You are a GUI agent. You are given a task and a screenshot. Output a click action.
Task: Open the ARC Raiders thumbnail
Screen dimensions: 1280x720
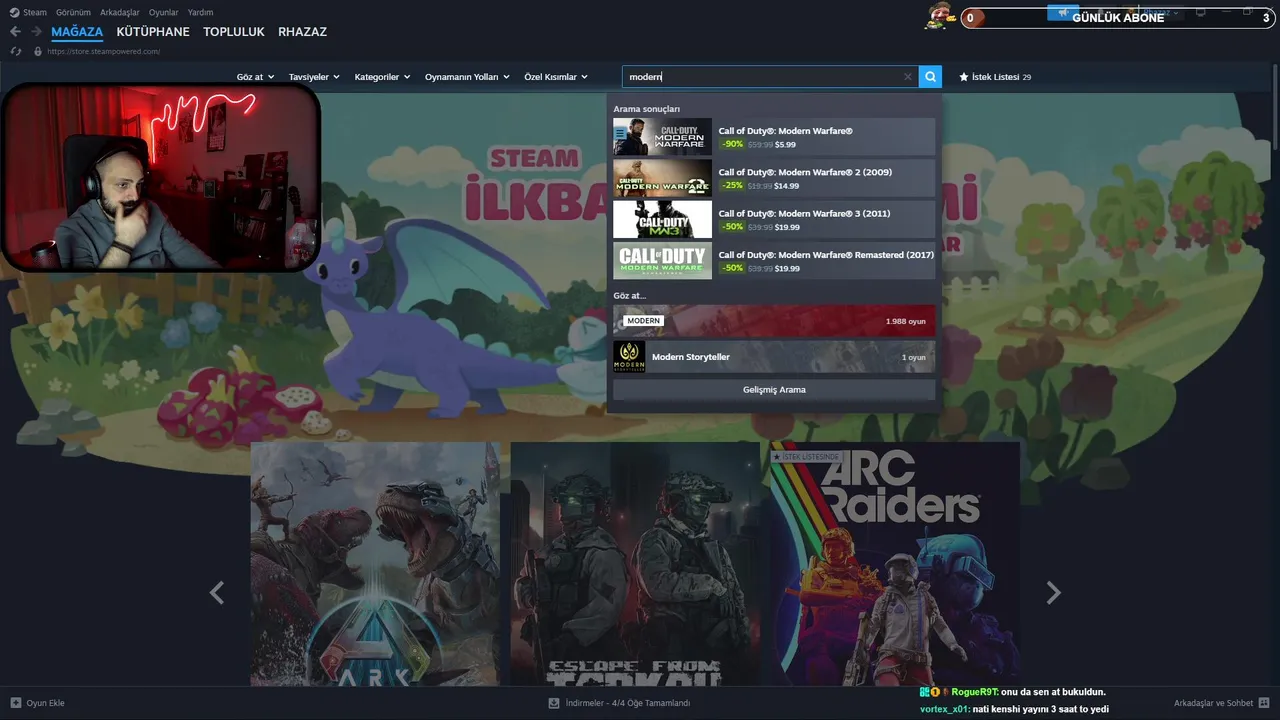pos(895,564)
